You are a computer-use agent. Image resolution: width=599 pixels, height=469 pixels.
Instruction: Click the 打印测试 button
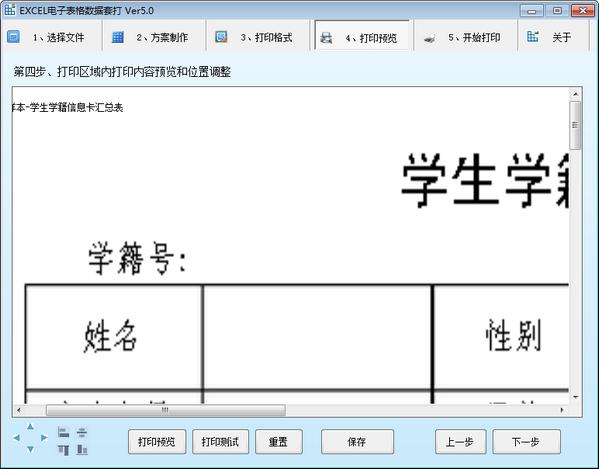tap(220, 442)
